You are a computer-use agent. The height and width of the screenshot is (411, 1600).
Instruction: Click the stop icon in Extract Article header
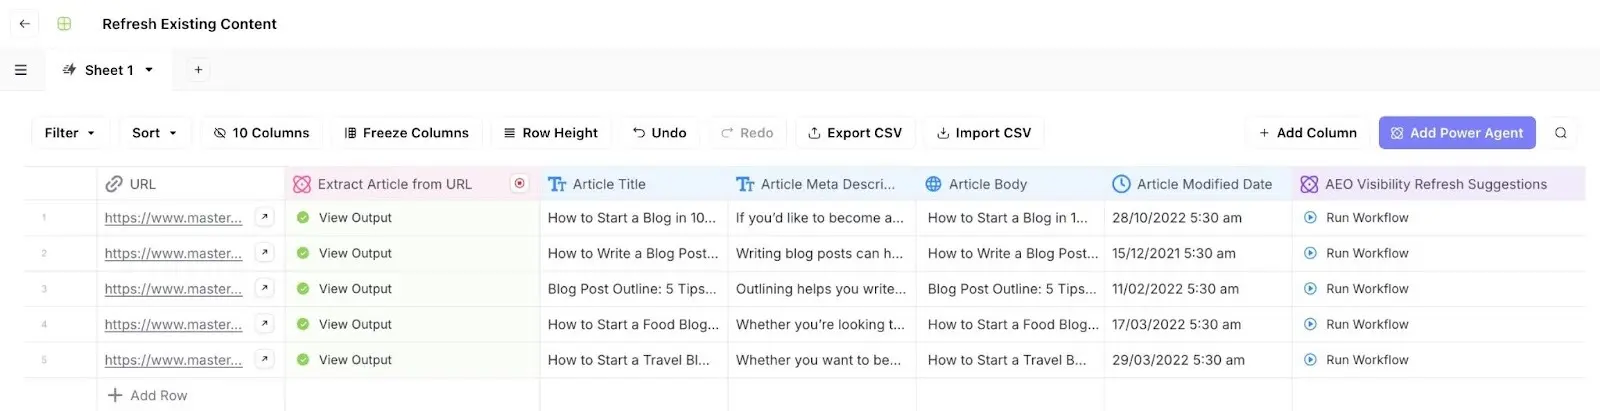[x=519, y=184]
